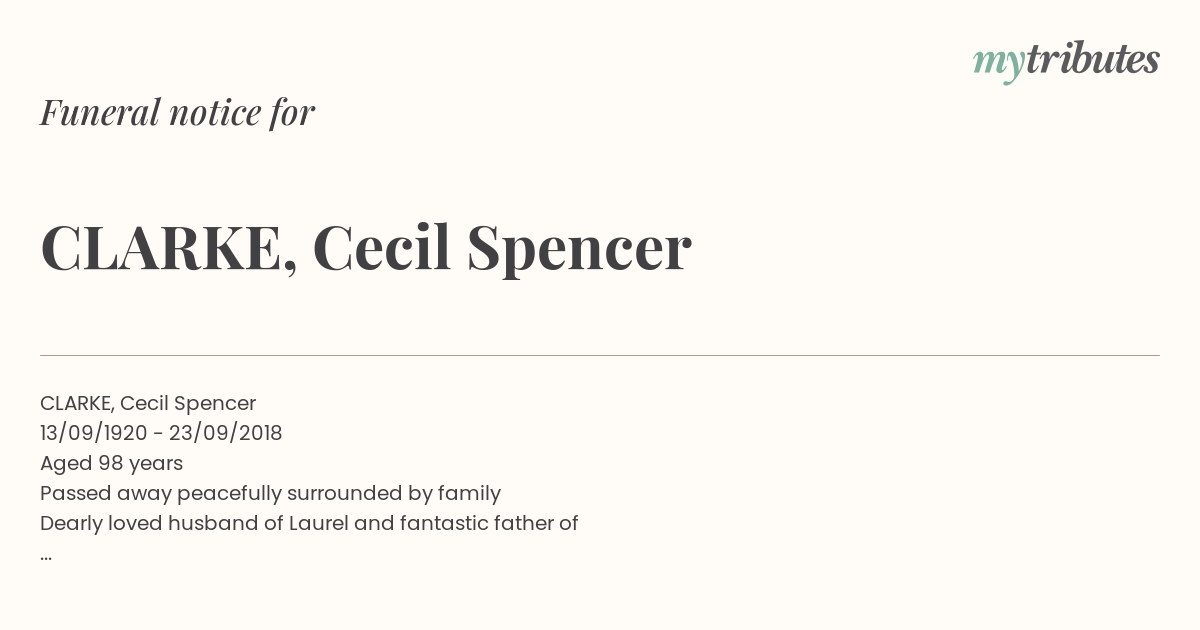Click the number "98" in age line

click(110, 463)
